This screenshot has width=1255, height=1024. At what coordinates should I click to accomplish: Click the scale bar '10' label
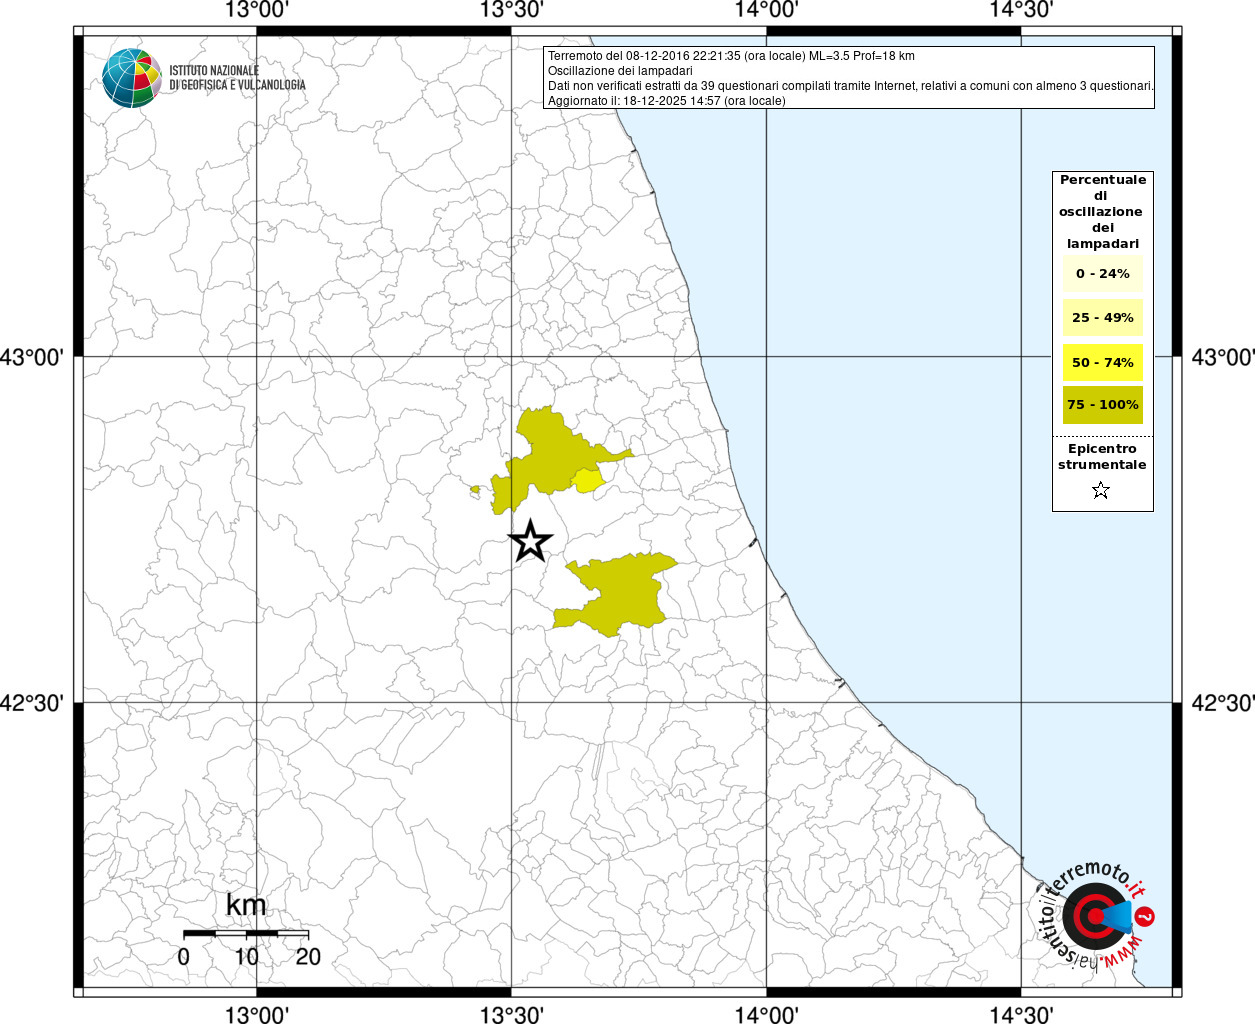[x=246, y=957]
